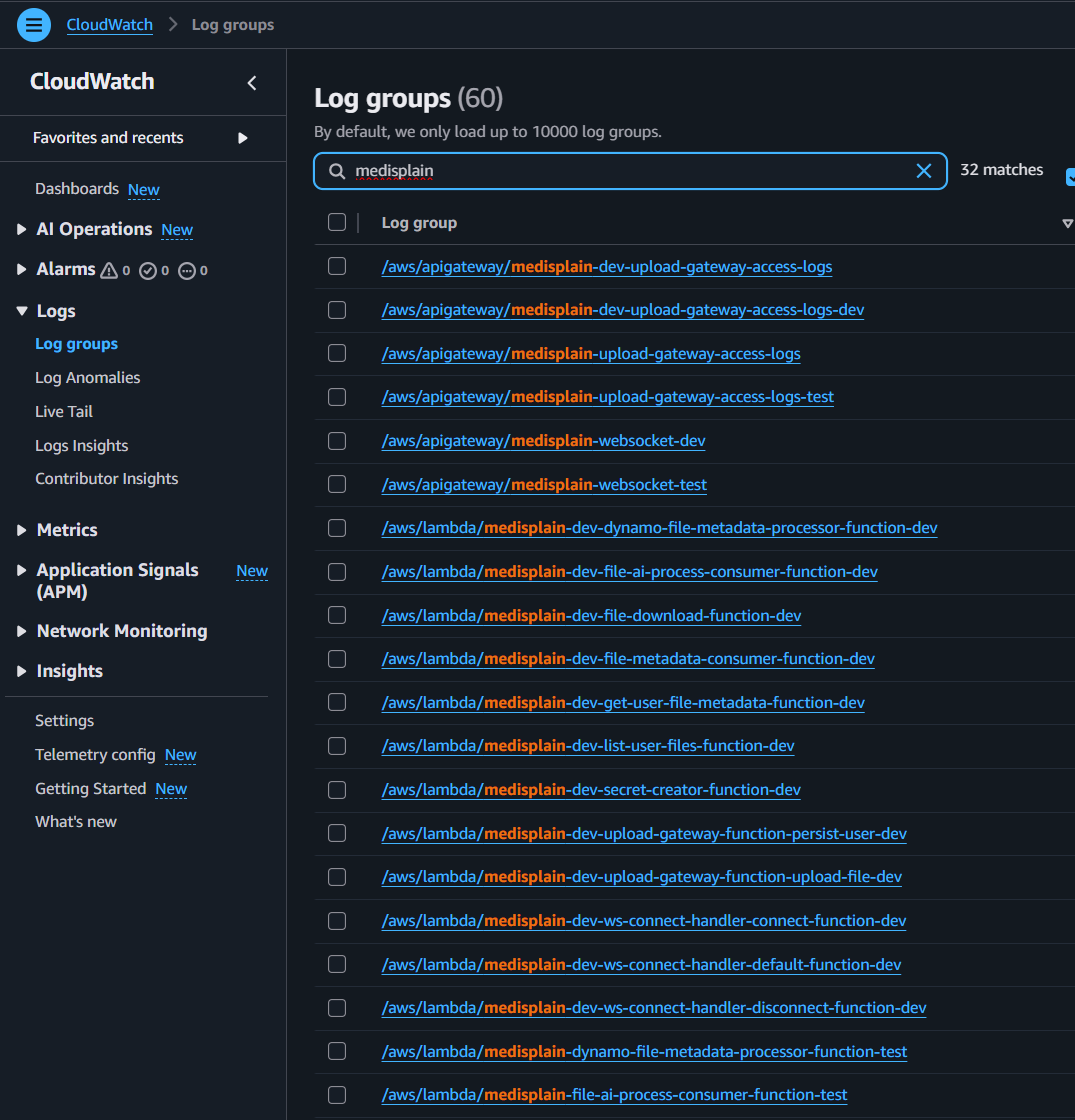The image size is (1075, 1120).
Task: Expand the Alarms section
Action: [x=21, y=269]
